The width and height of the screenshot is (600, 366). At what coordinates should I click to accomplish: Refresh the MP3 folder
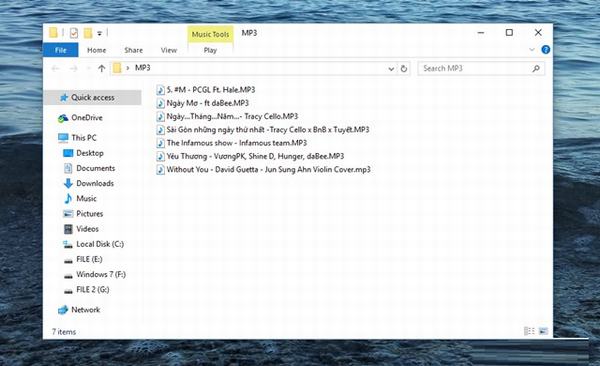pyautogui.click(x=404, y=69)
